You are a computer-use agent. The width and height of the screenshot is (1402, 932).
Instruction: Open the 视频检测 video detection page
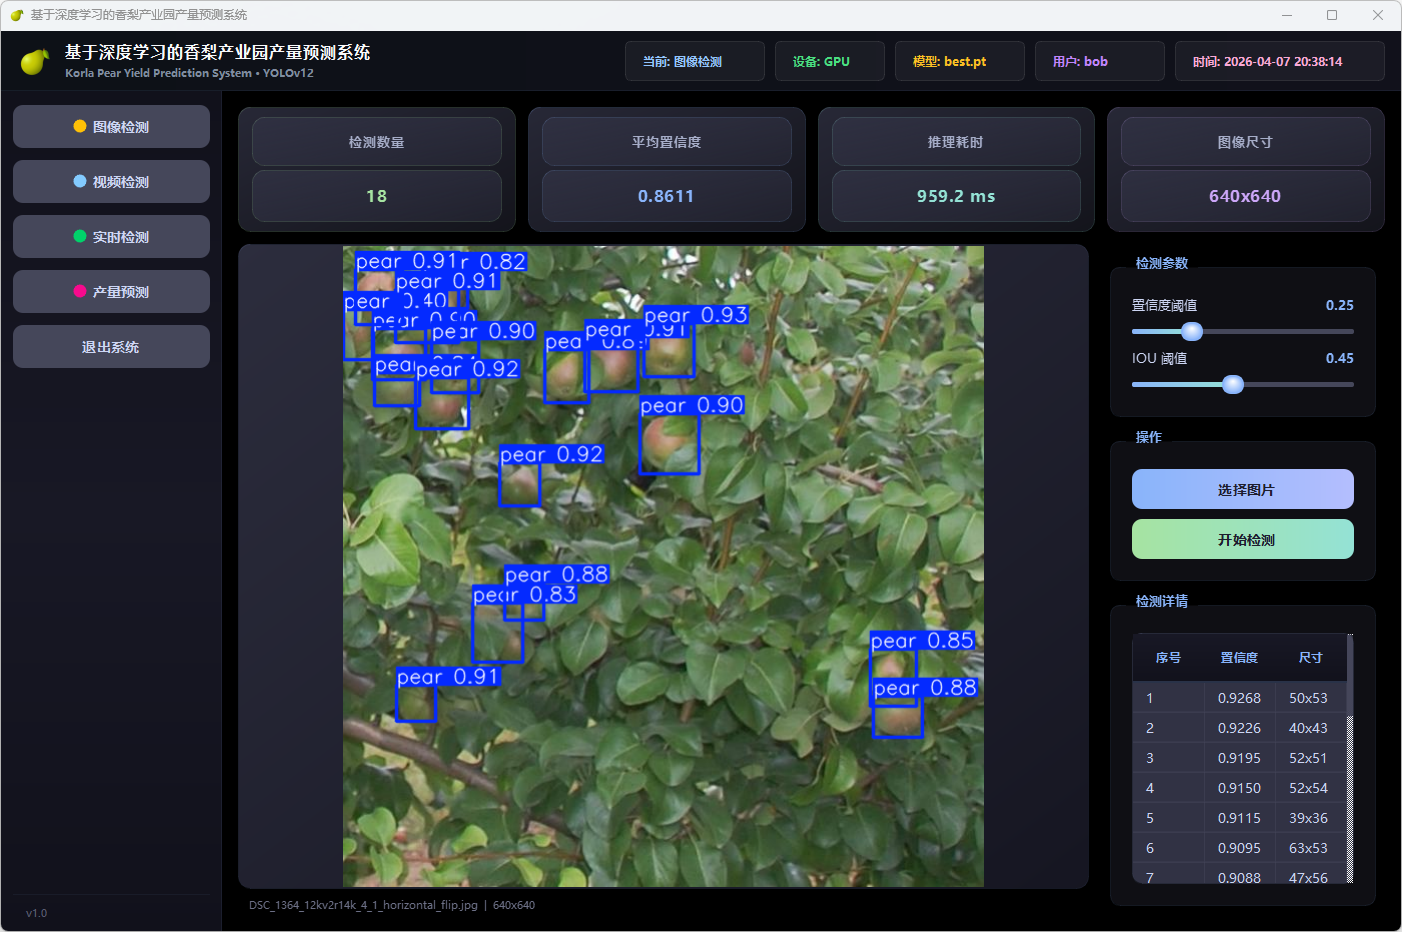click(111, 182)
